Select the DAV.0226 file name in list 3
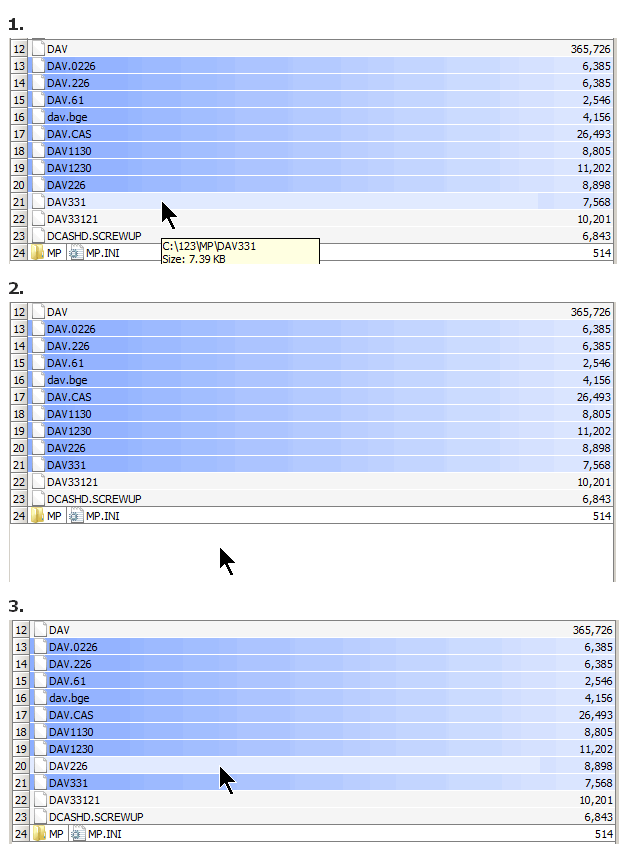This screenshot has width=628, height=853. coord(73,647)
